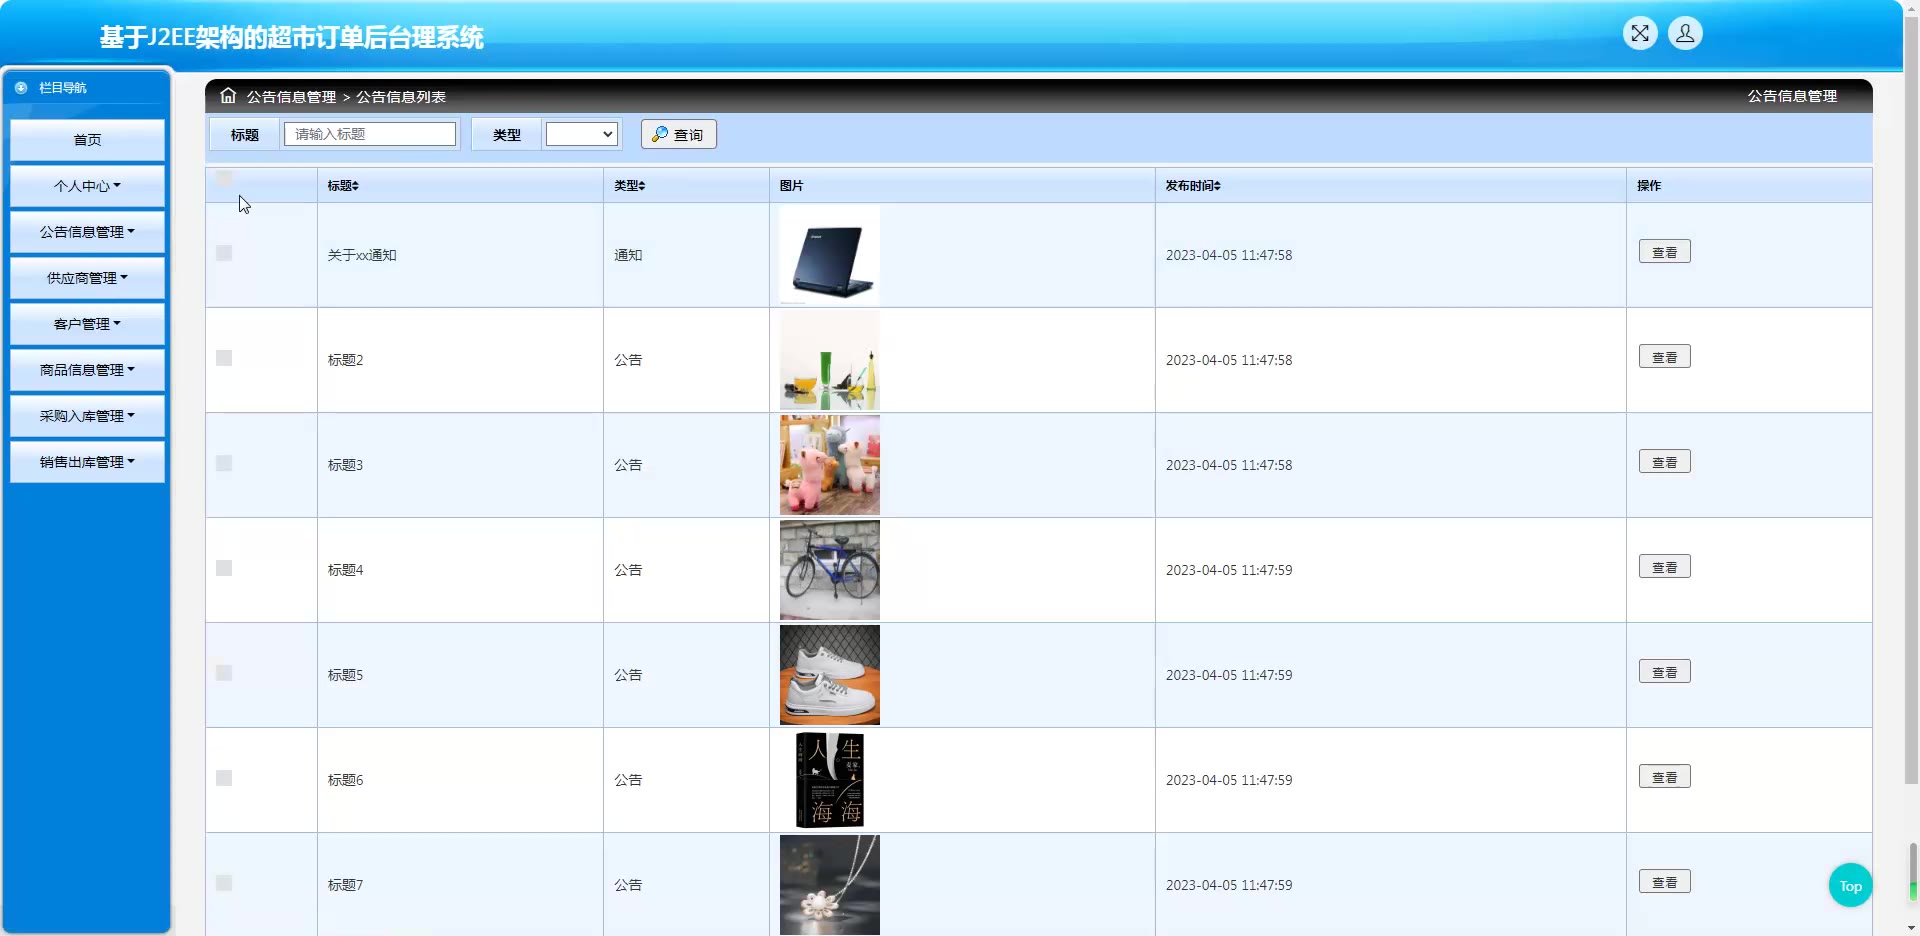Check the row checkbox for 关于xx通知
The height and width of the screenshot is (936, 1920).
point(224,253)
